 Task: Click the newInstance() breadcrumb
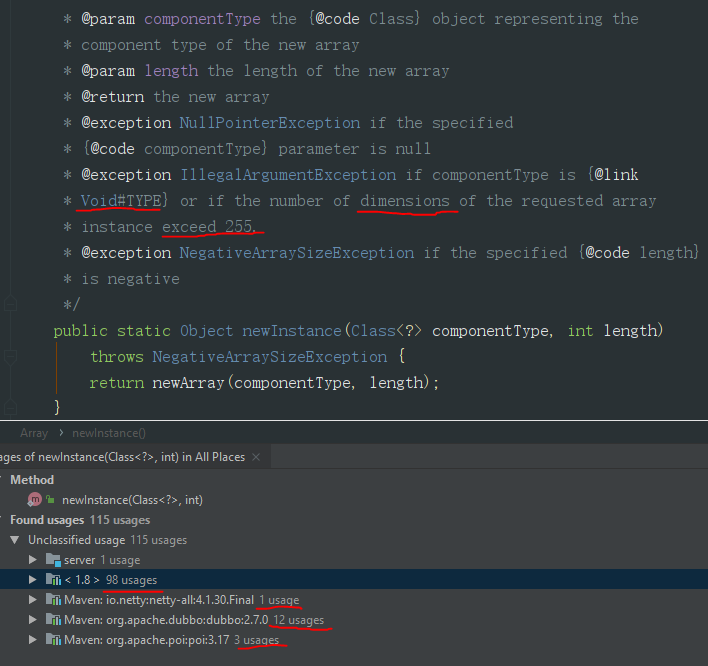click(x=109, y=433)
